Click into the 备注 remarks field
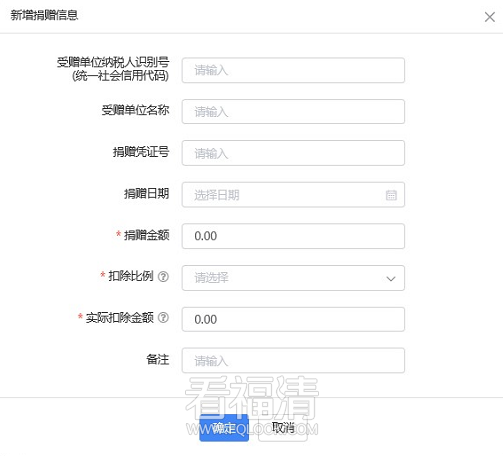The image size is (503, 456). pyautogui.click(x=293, y=361)
